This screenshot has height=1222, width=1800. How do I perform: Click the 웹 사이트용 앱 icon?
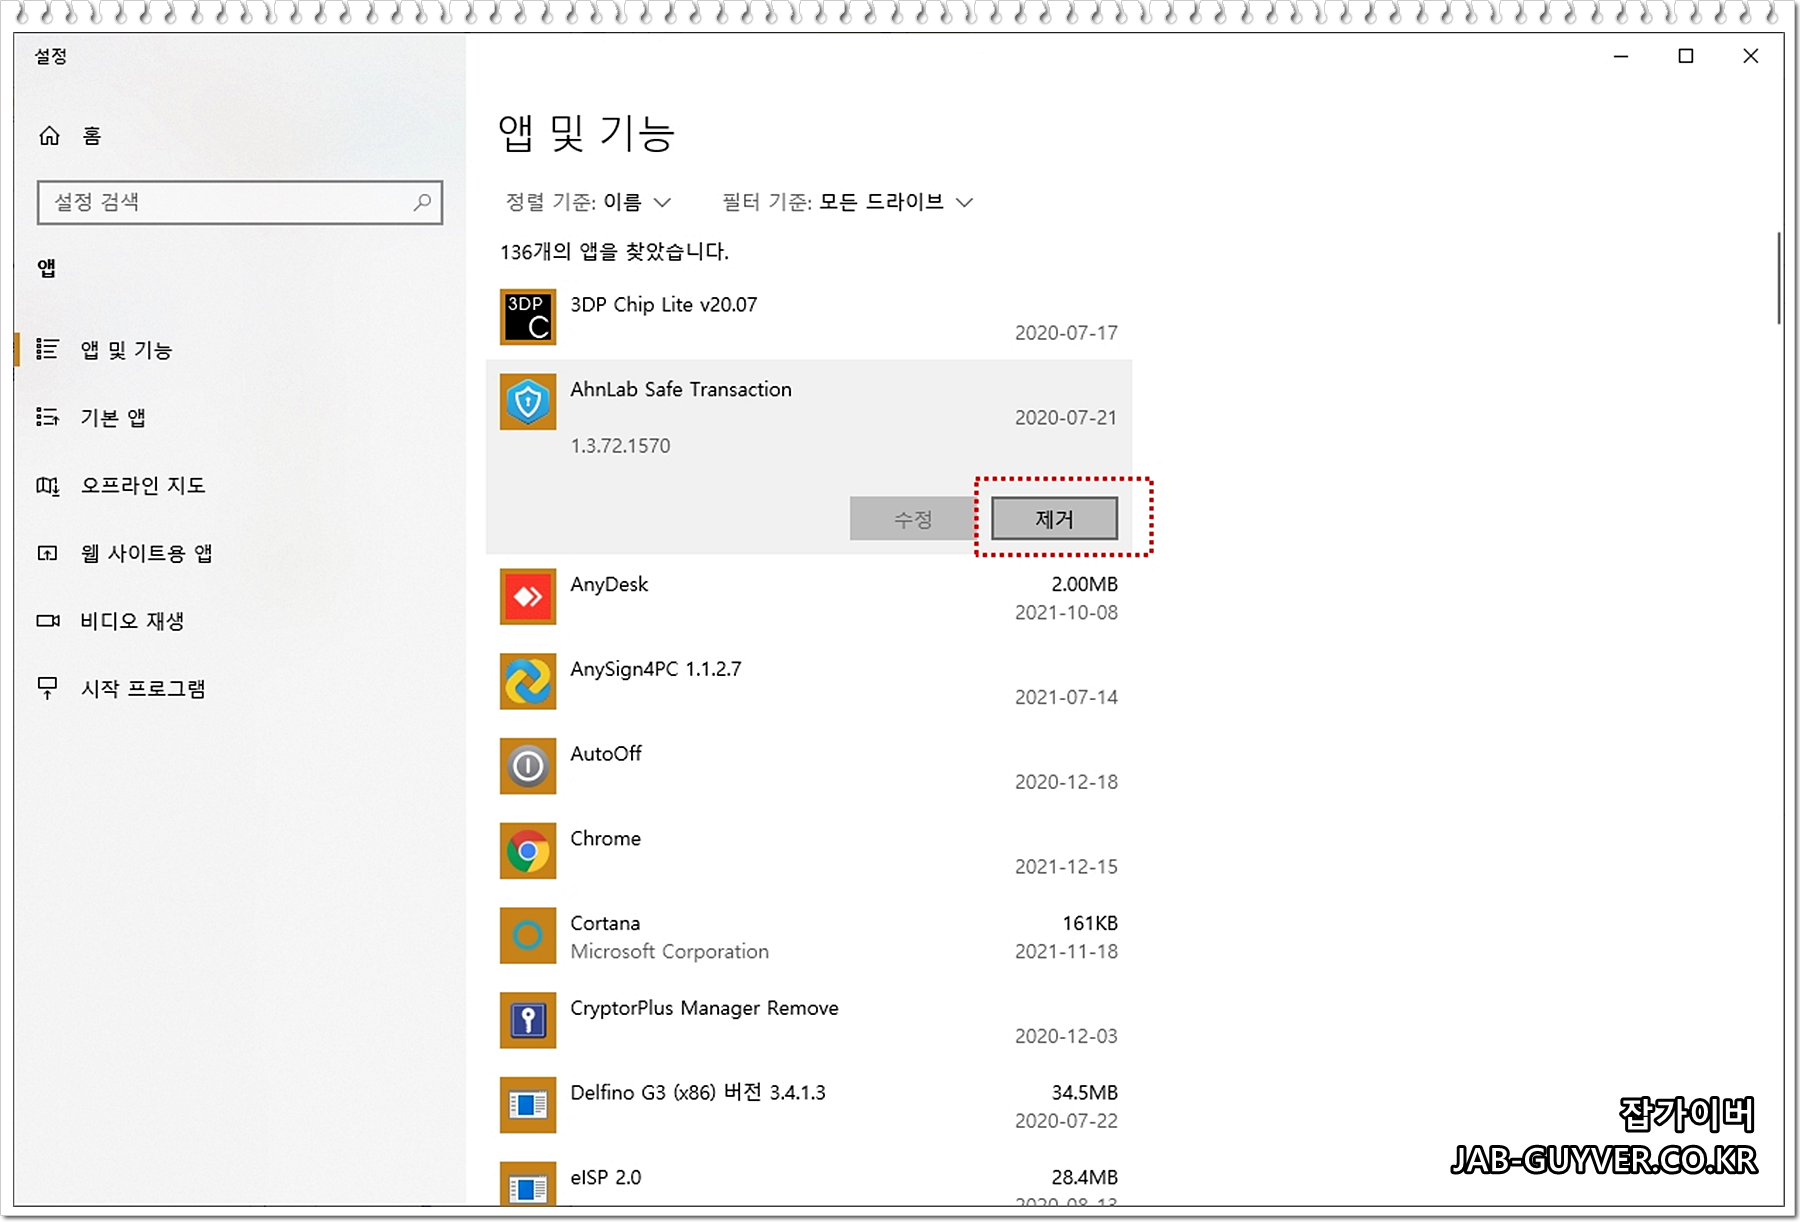tap(47, 553)
